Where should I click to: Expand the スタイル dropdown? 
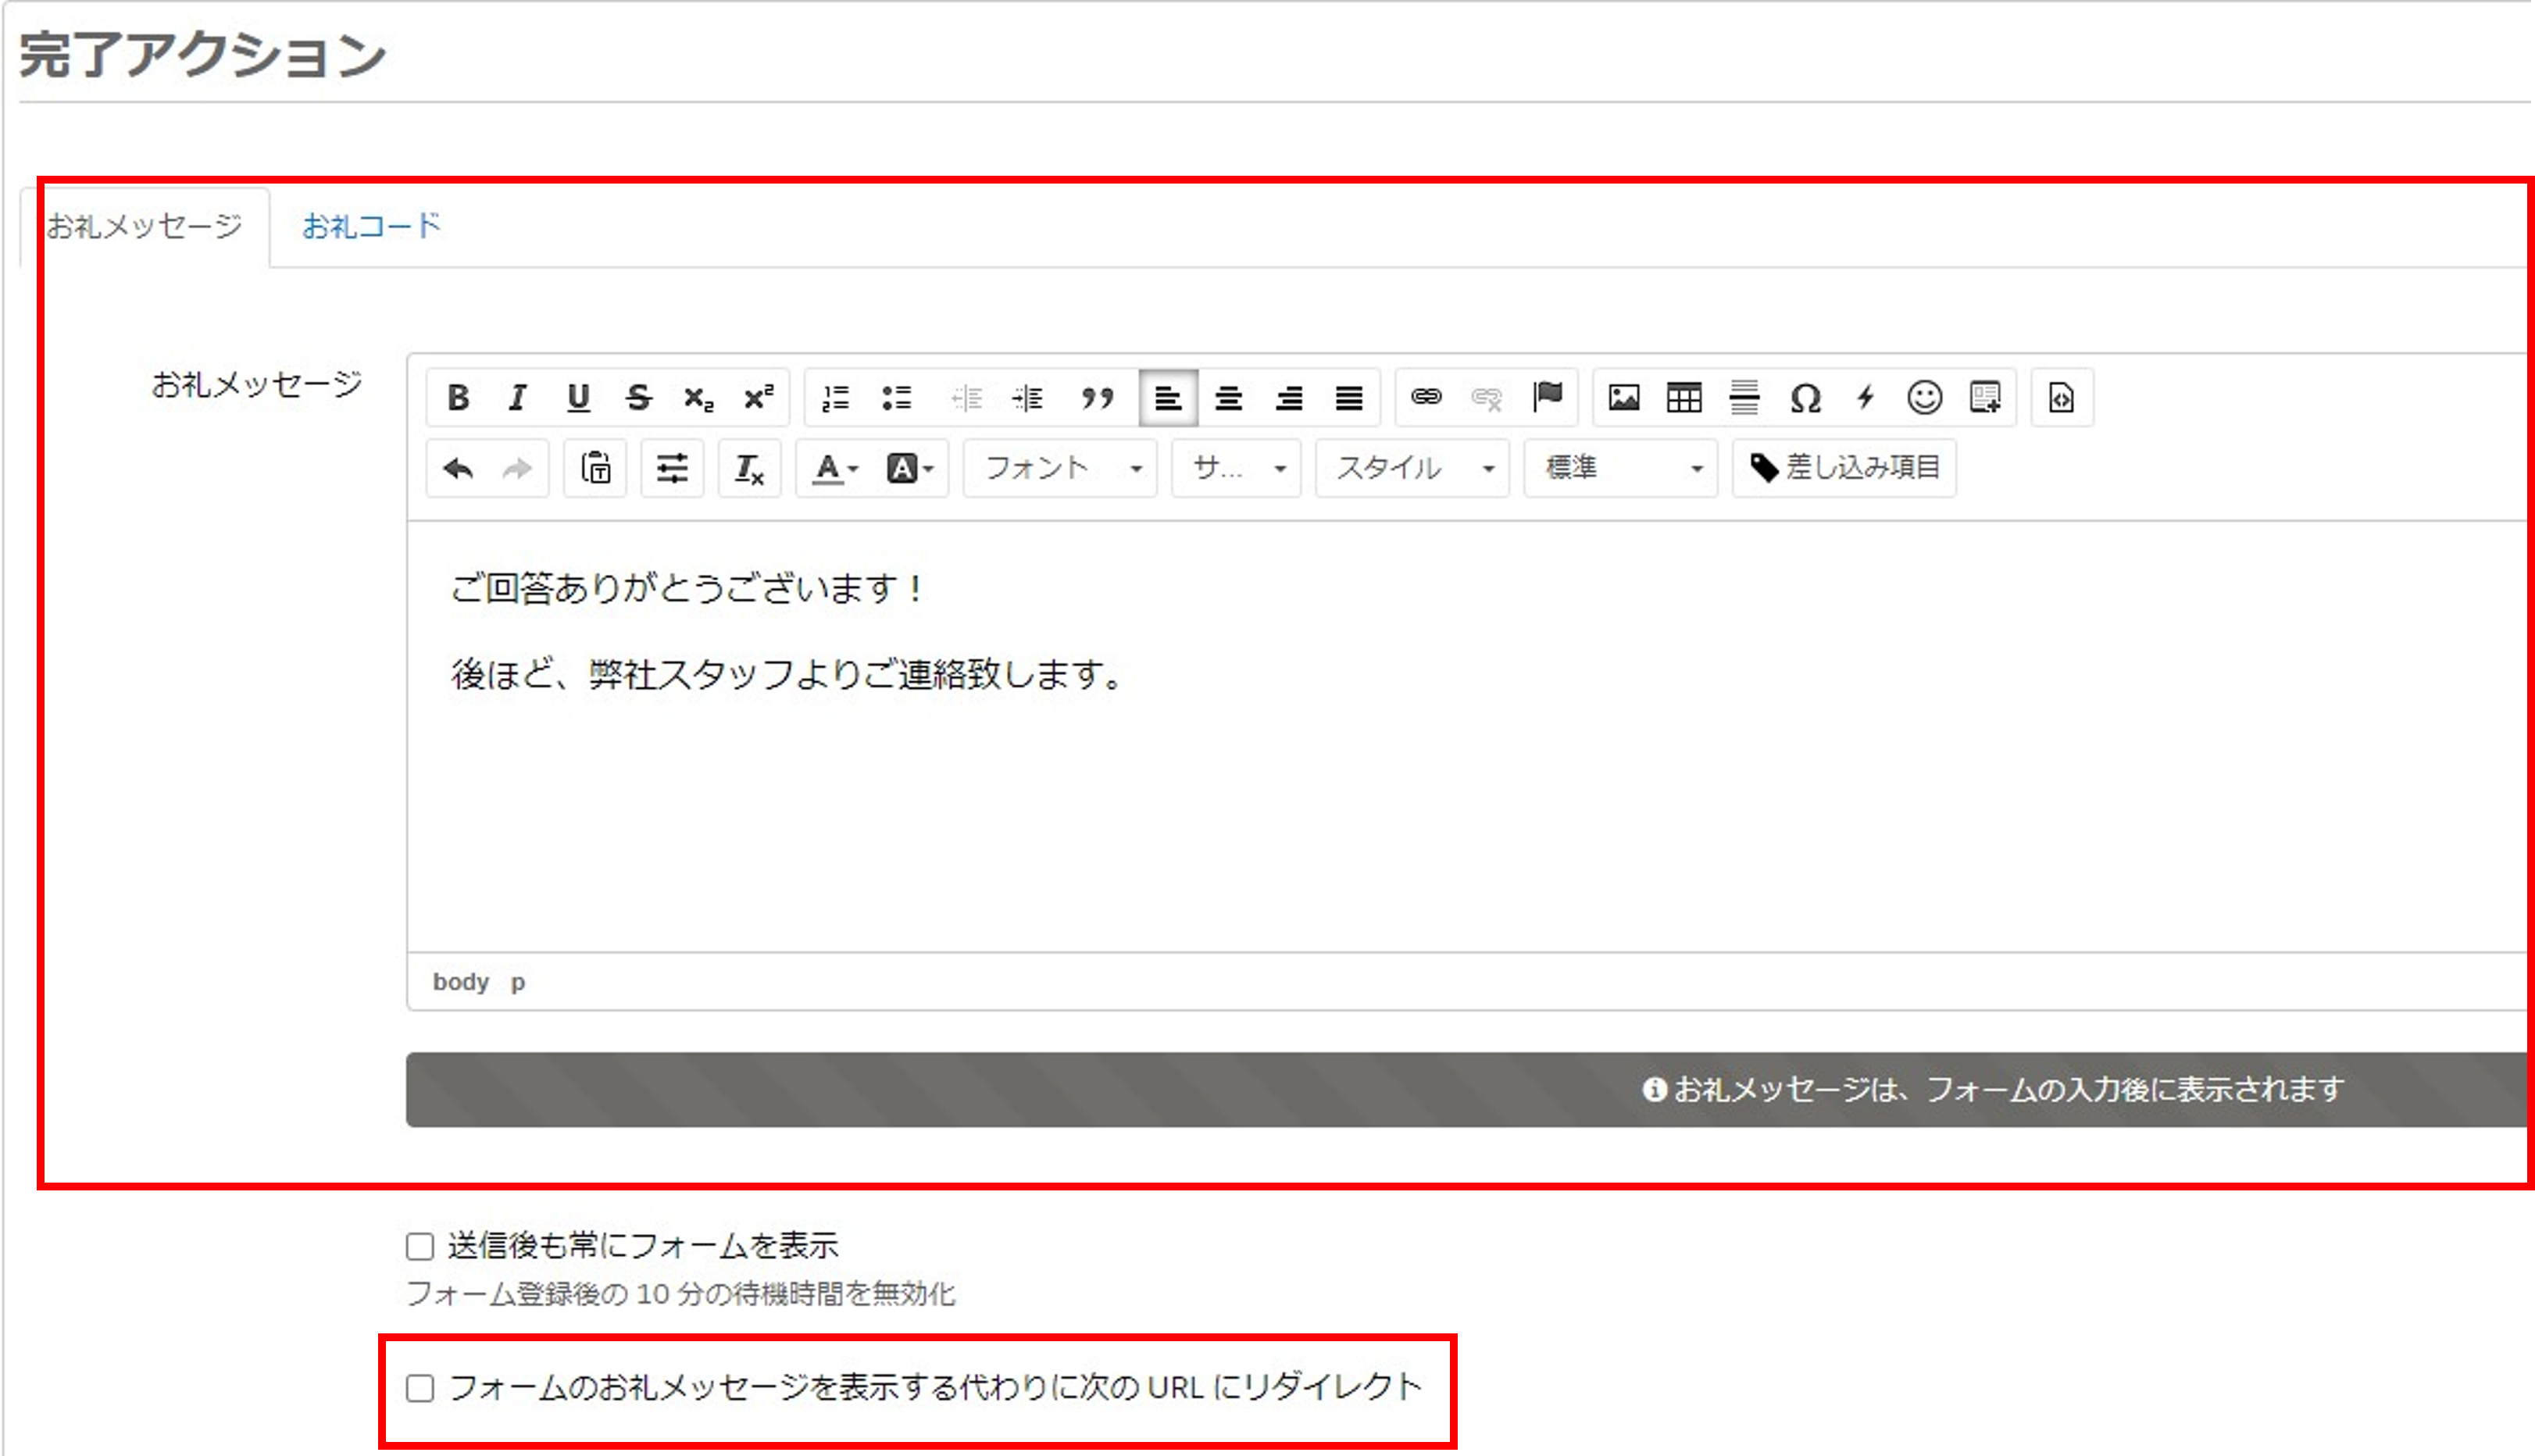click(x=1412, y=468)
